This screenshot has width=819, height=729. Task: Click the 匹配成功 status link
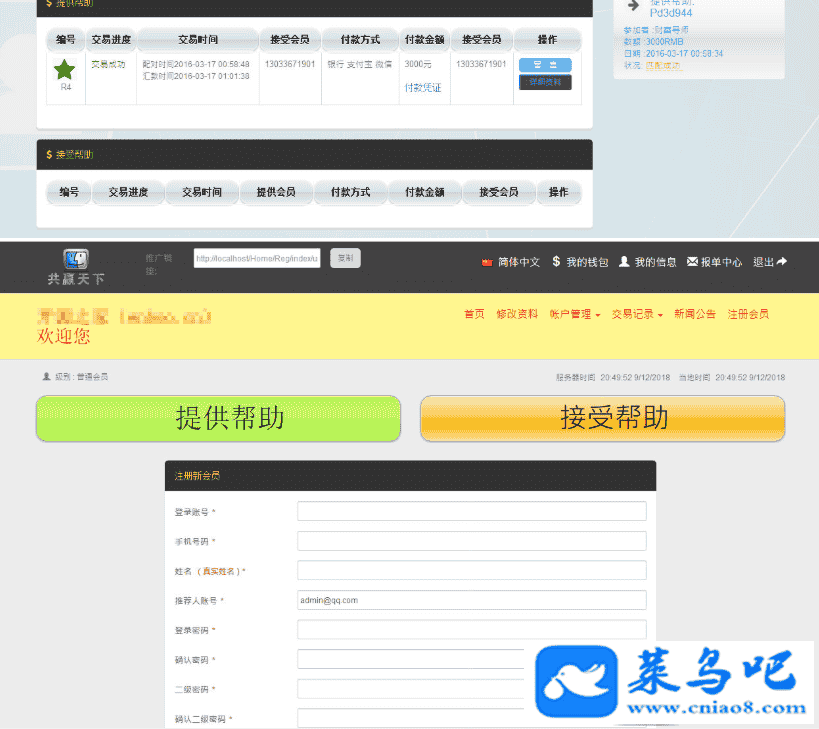point(663,66)
